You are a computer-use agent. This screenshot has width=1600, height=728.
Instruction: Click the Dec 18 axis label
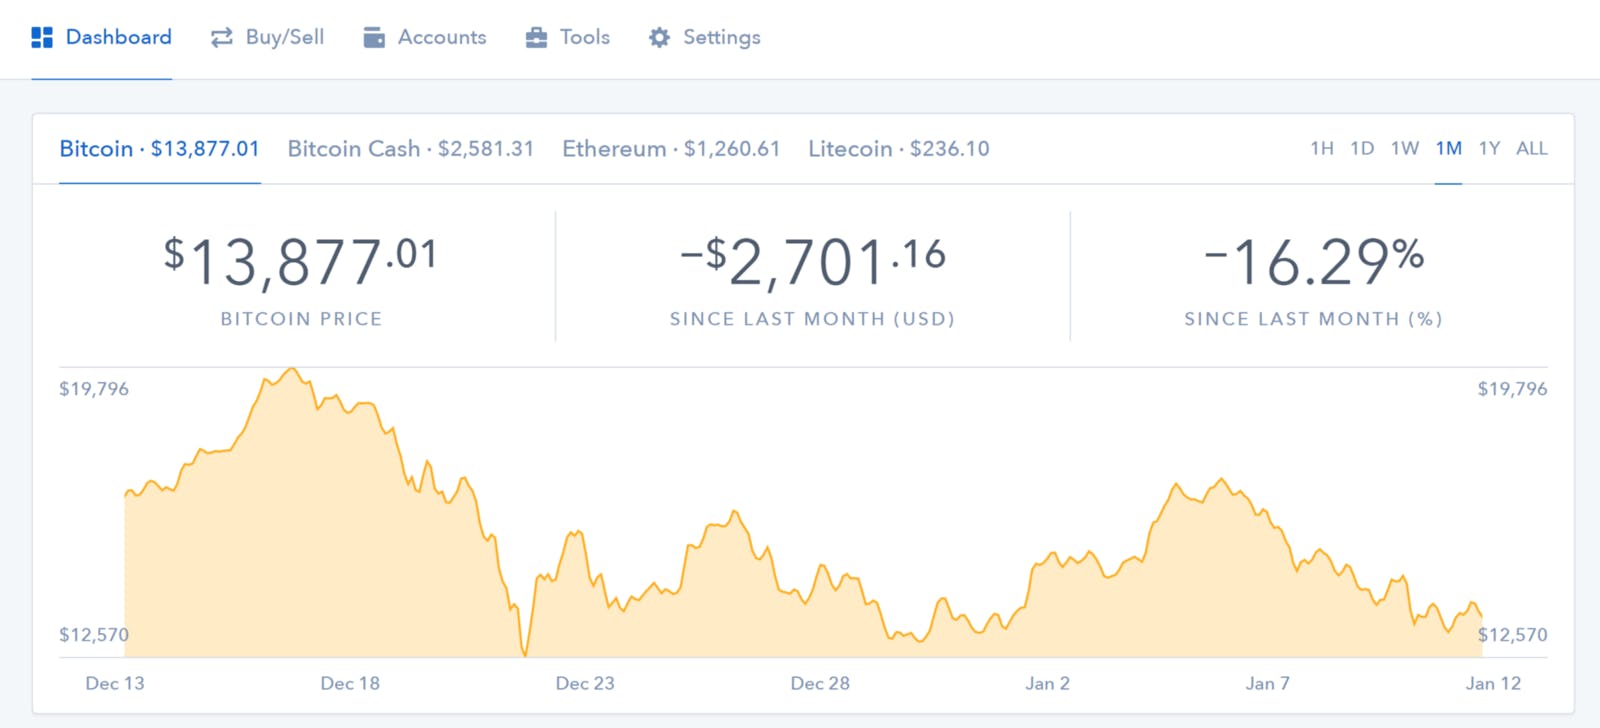(351, 683)
